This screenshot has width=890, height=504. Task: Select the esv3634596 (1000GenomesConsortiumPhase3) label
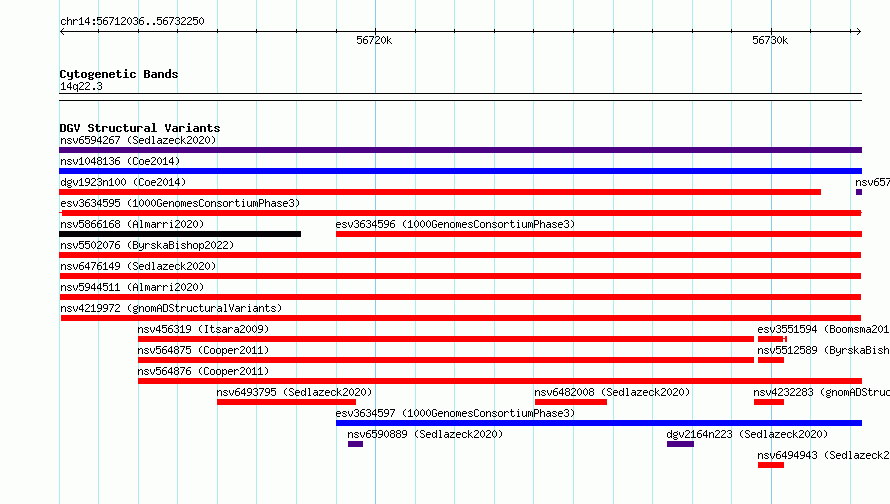tap(455, 224)
